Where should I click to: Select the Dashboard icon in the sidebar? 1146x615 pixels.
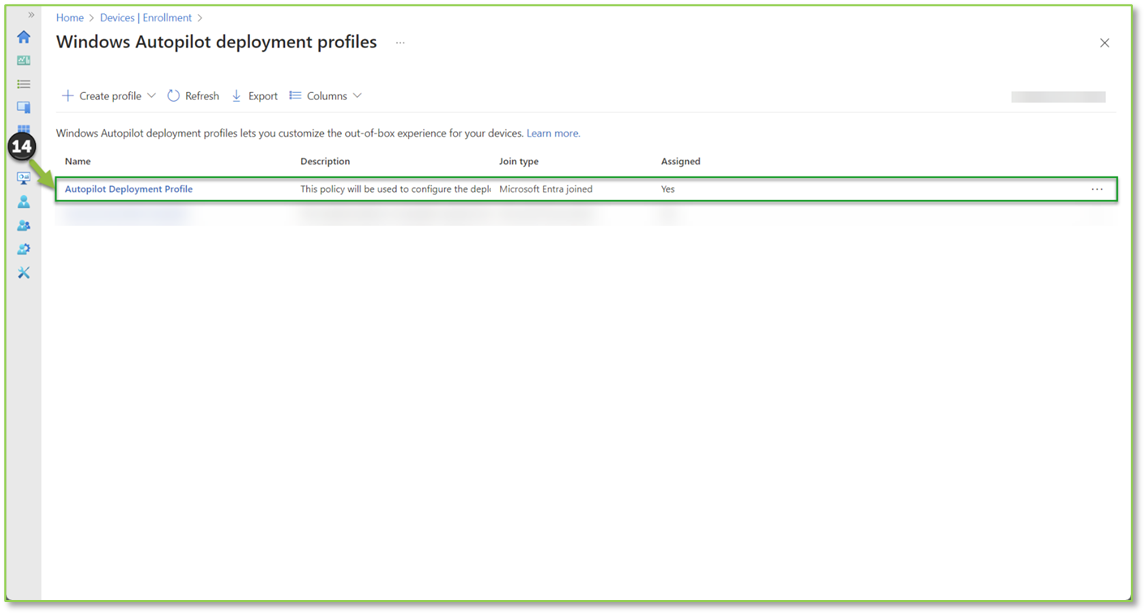[23, 60]
